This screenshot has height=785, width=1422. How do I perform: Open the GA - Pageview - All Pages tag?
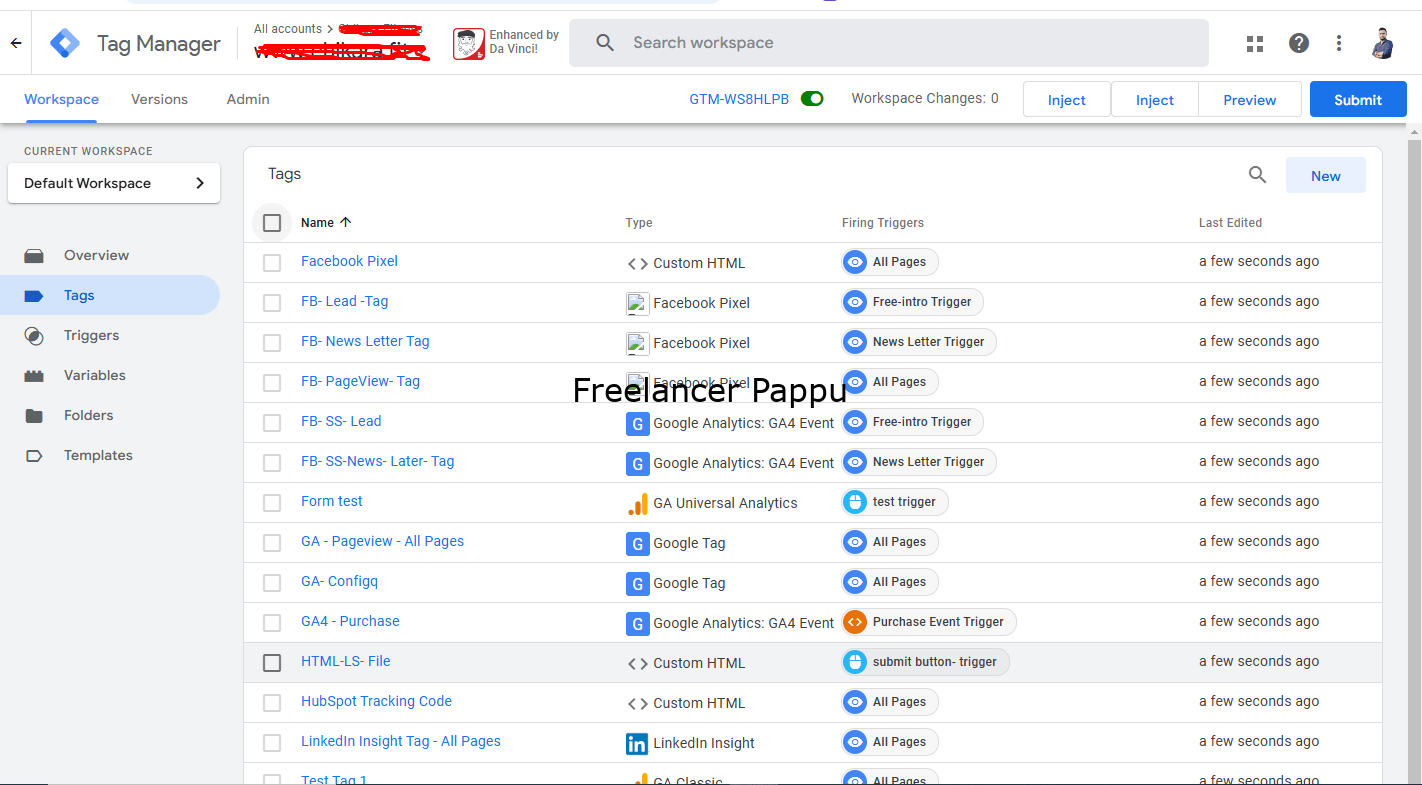(382, 541)
